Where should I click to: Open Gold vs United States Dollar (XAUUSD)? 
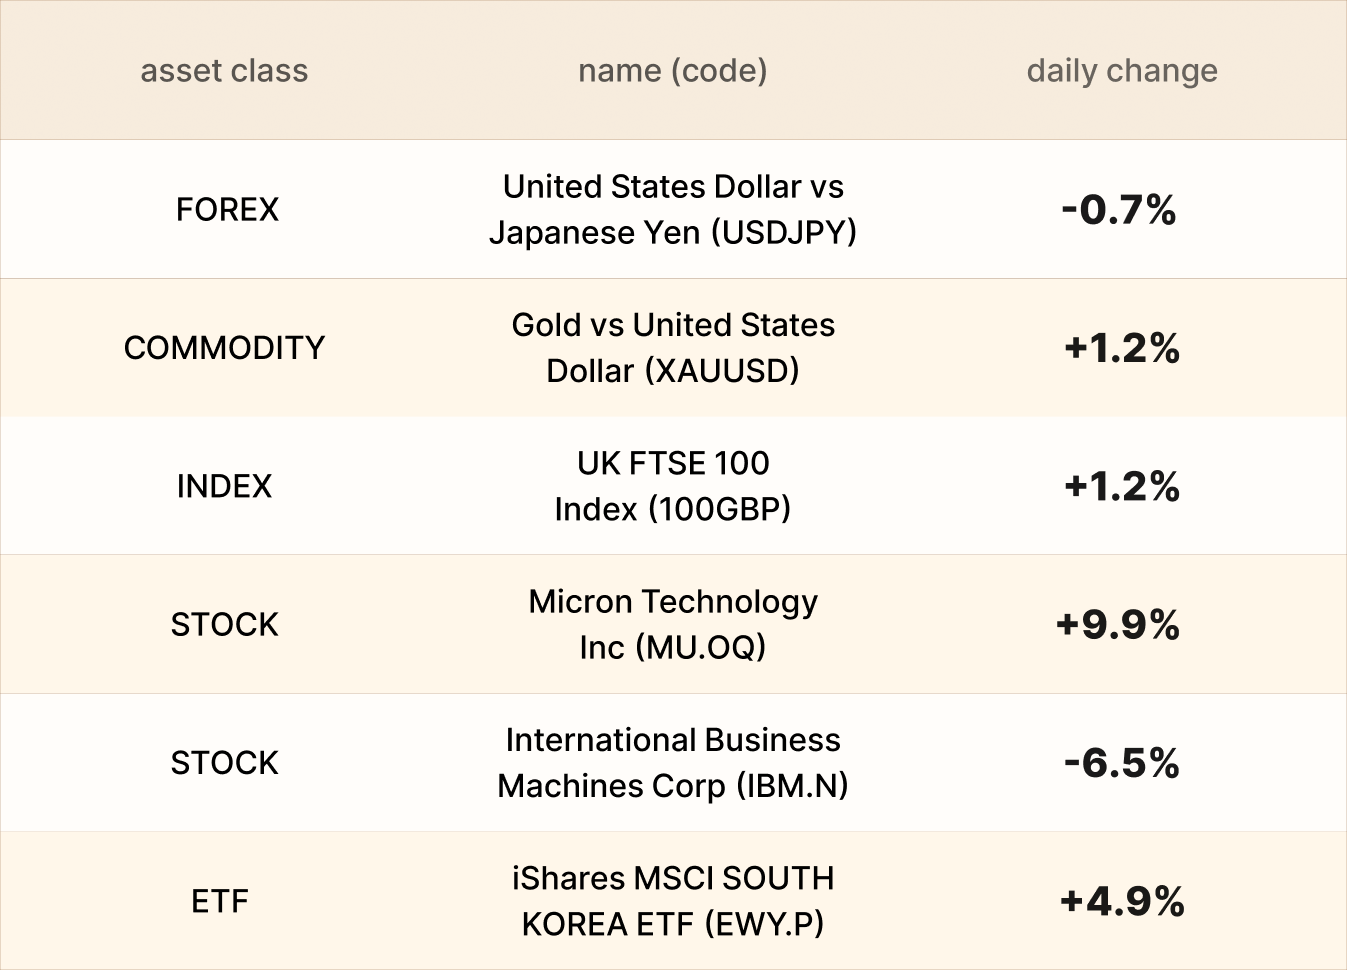[673, 348]
